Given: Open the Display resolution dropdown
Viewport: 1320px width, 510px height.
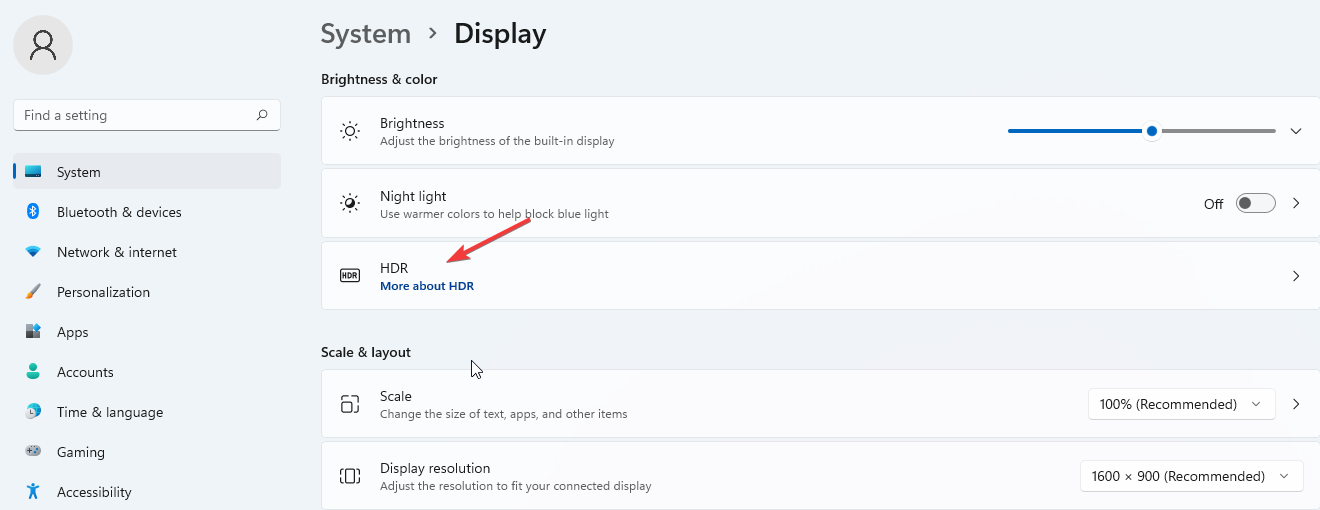Looking at the screenshot, I should tap(1191, 476).
